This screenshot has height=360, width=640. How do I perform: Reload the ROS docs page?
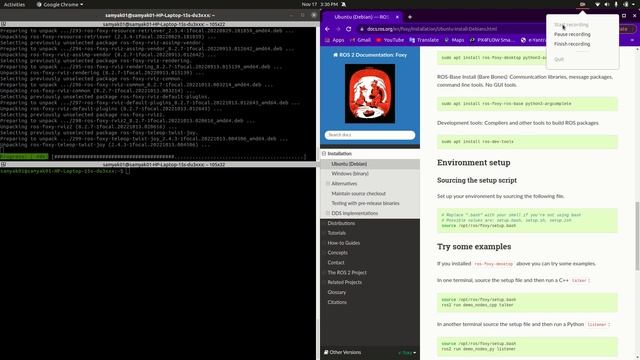tap(349, 29)
